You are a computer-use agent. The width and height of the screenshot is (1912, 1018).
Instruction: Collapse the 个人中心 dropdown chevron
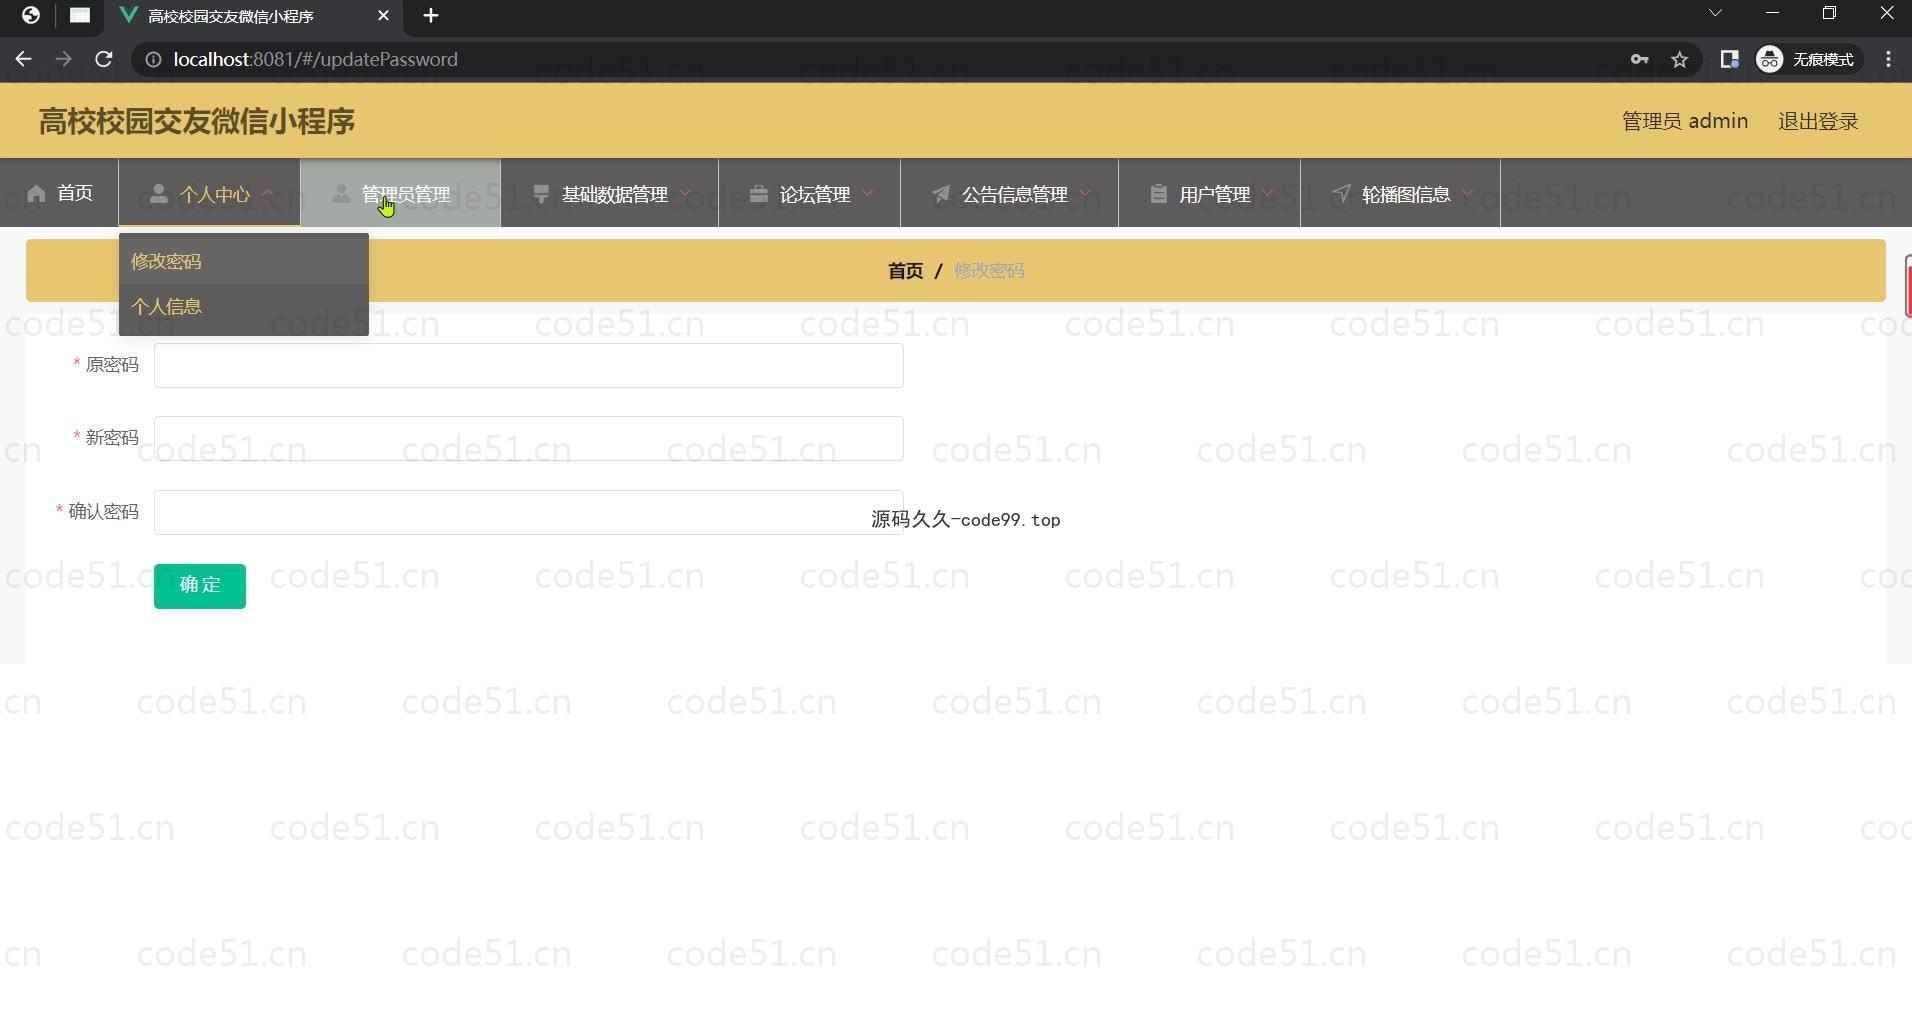[x=268, y=193]
